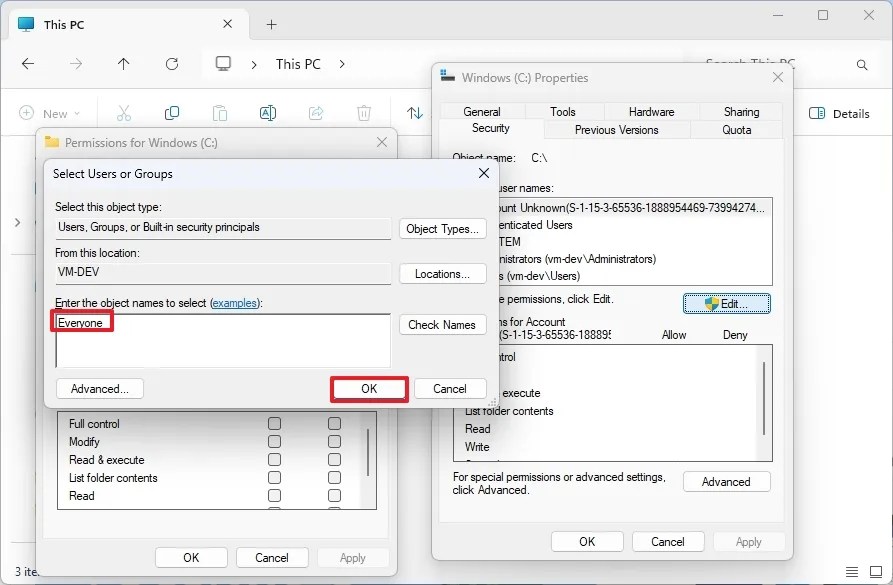Open the examples hyperlink
Image resolution: width=893 pixels, height=585 pixels.
pyautogui.click(x=235, y=303)
